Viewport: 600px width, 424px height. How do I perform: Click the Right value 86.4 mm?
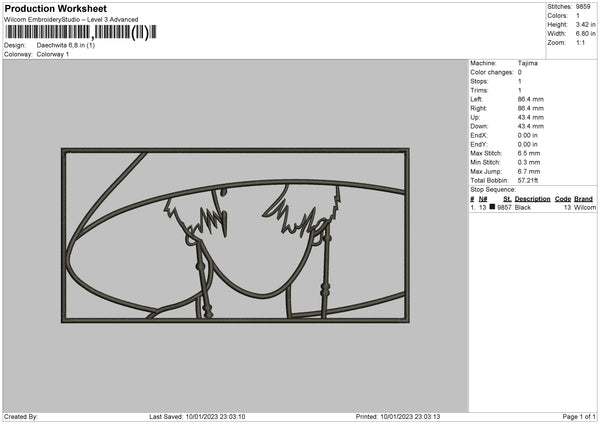pos(531,108)
